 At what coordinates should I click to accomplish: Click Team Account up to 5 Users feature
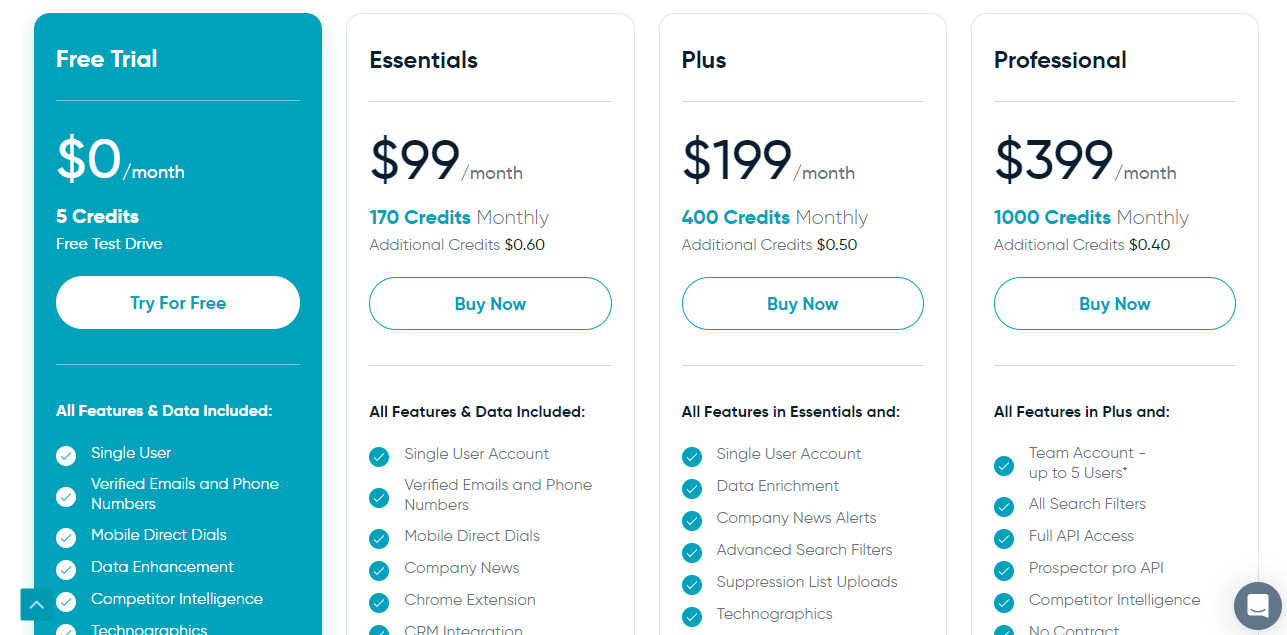pyautogui.click(x=1086, y=463)
